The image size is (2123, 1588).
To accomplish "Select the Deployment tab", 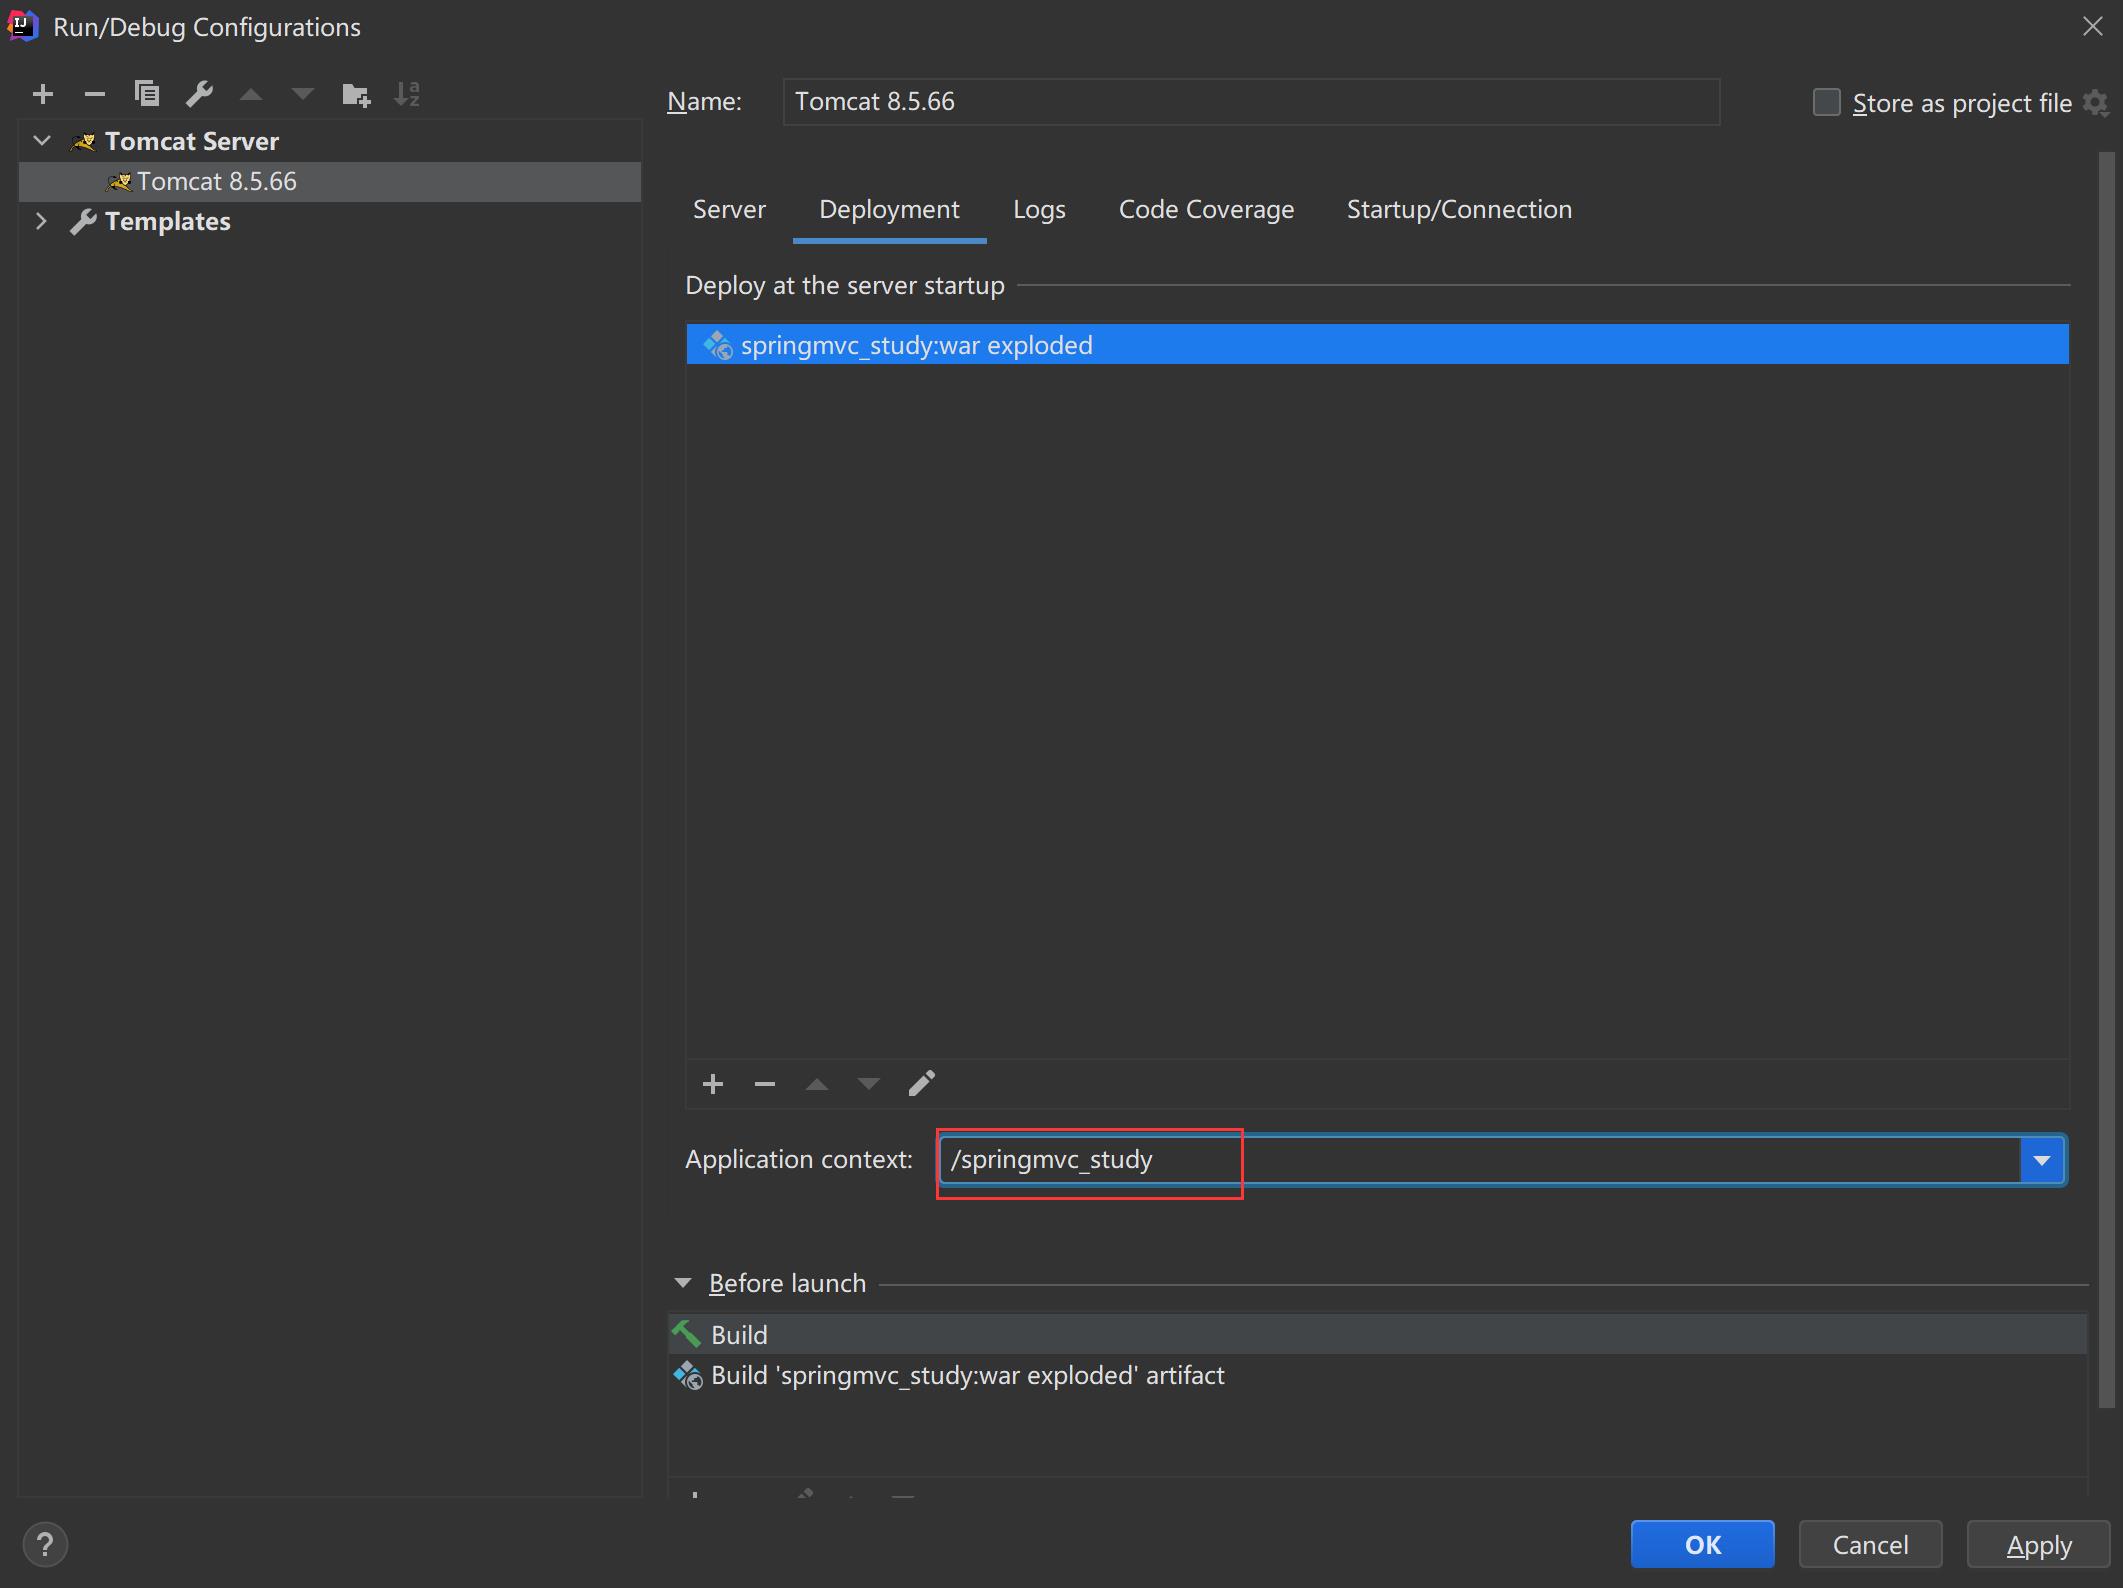I will 889,209.
